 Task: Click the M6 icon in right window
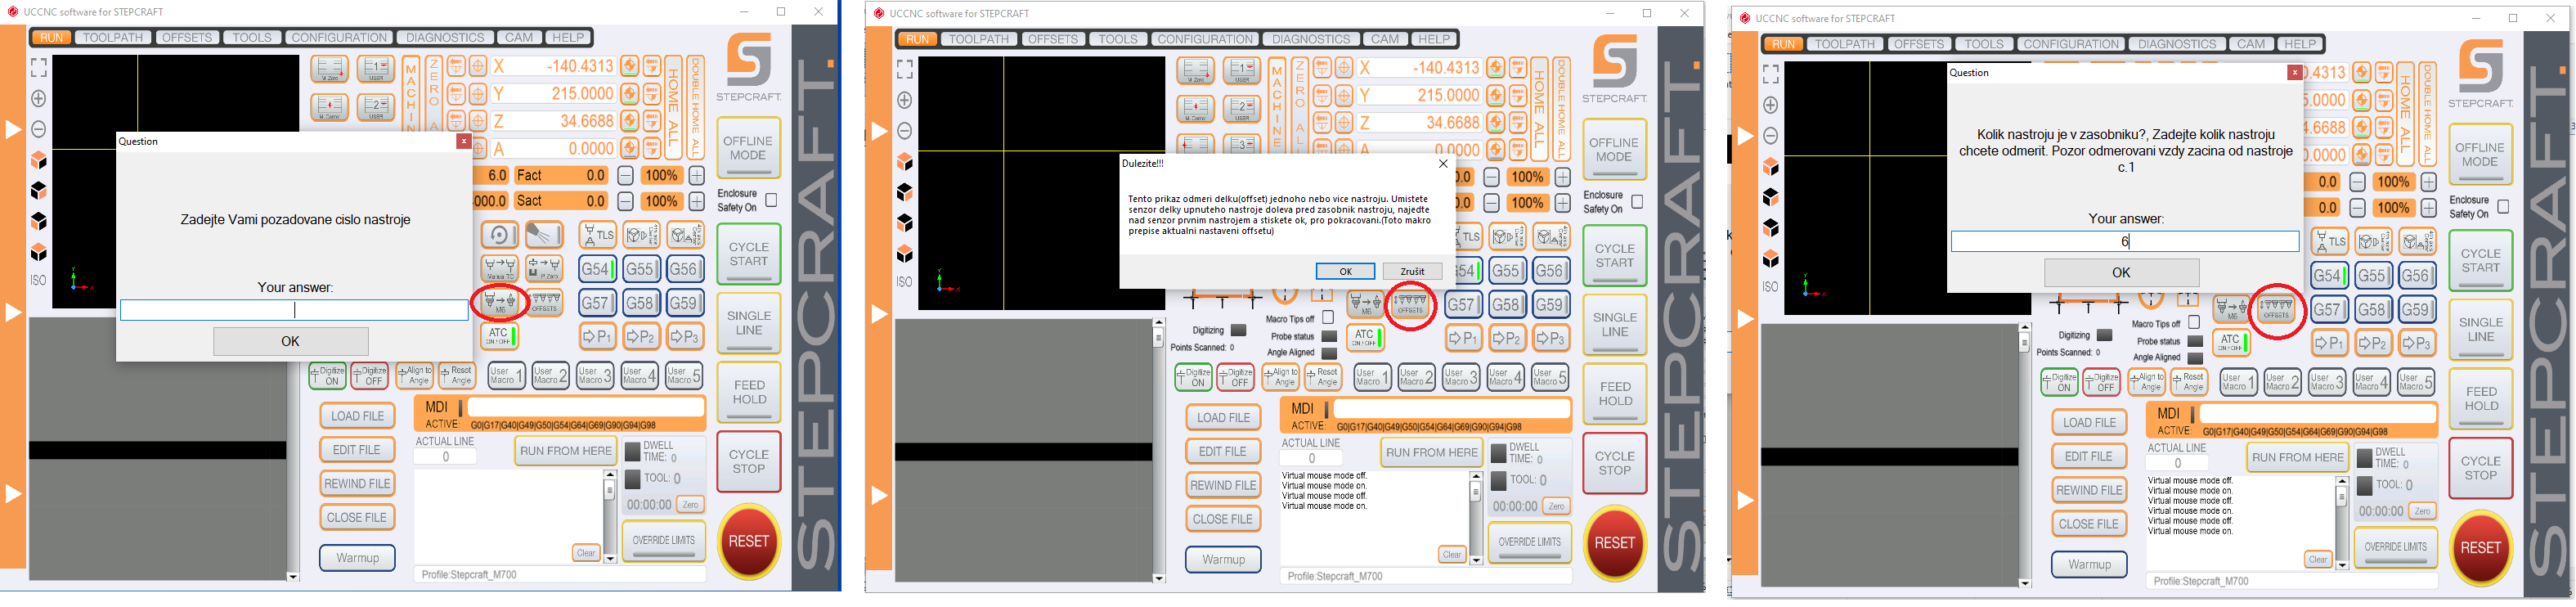(x=2232, y=310)
